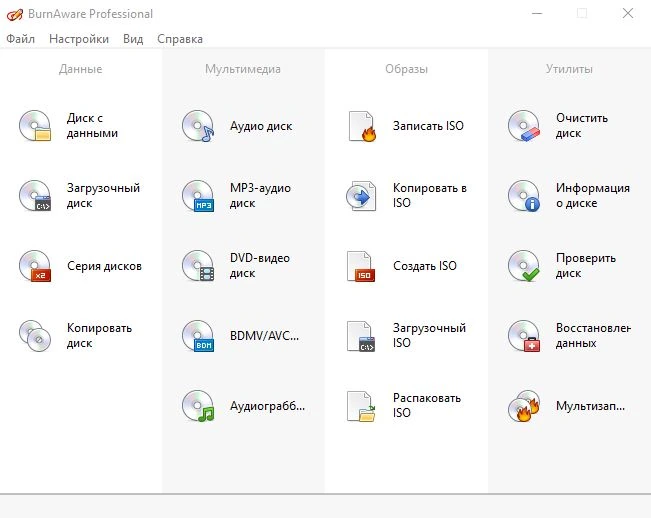Open the BDMV/AVC... BDM disc icon
Screen dimensions: 651x518
(198, 336)
